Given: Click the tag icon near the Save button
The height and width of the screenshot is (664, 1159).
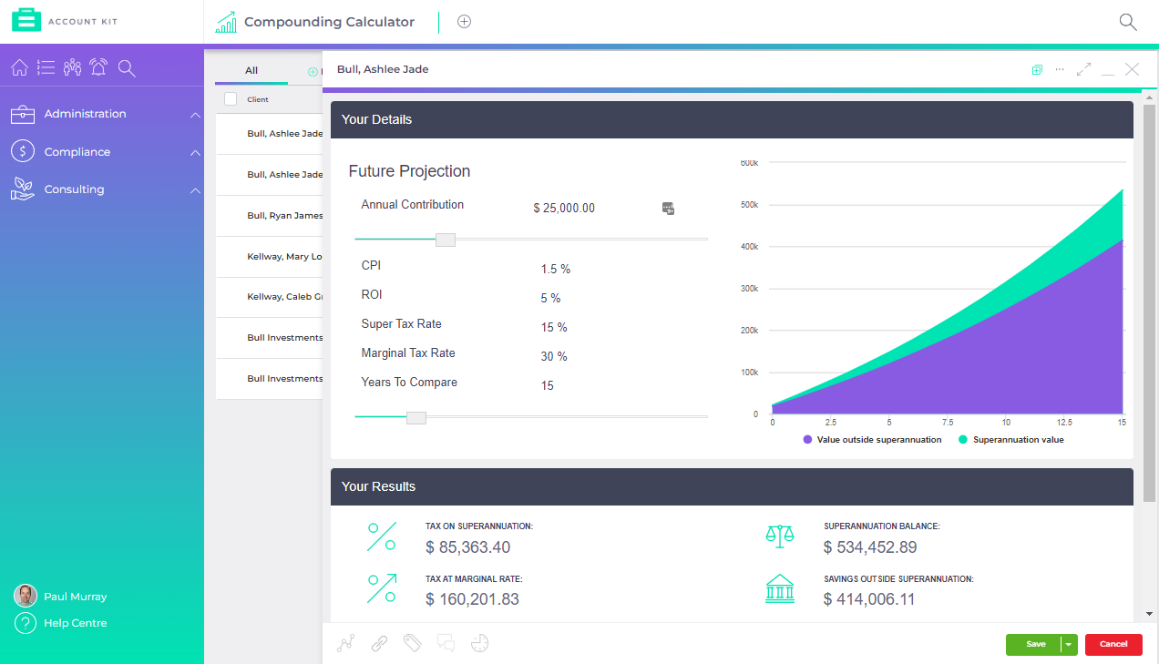Looking at the screenshot, I should click(x=413, y=643).
